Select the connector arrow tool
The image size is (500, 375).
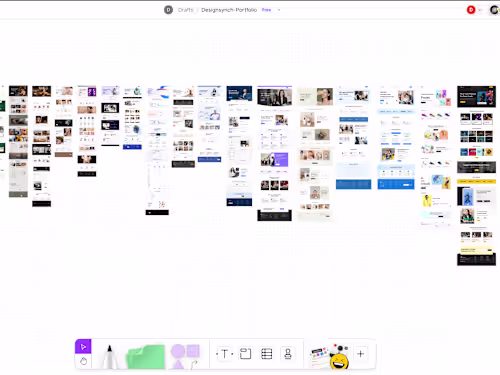(x=194, y=364)
